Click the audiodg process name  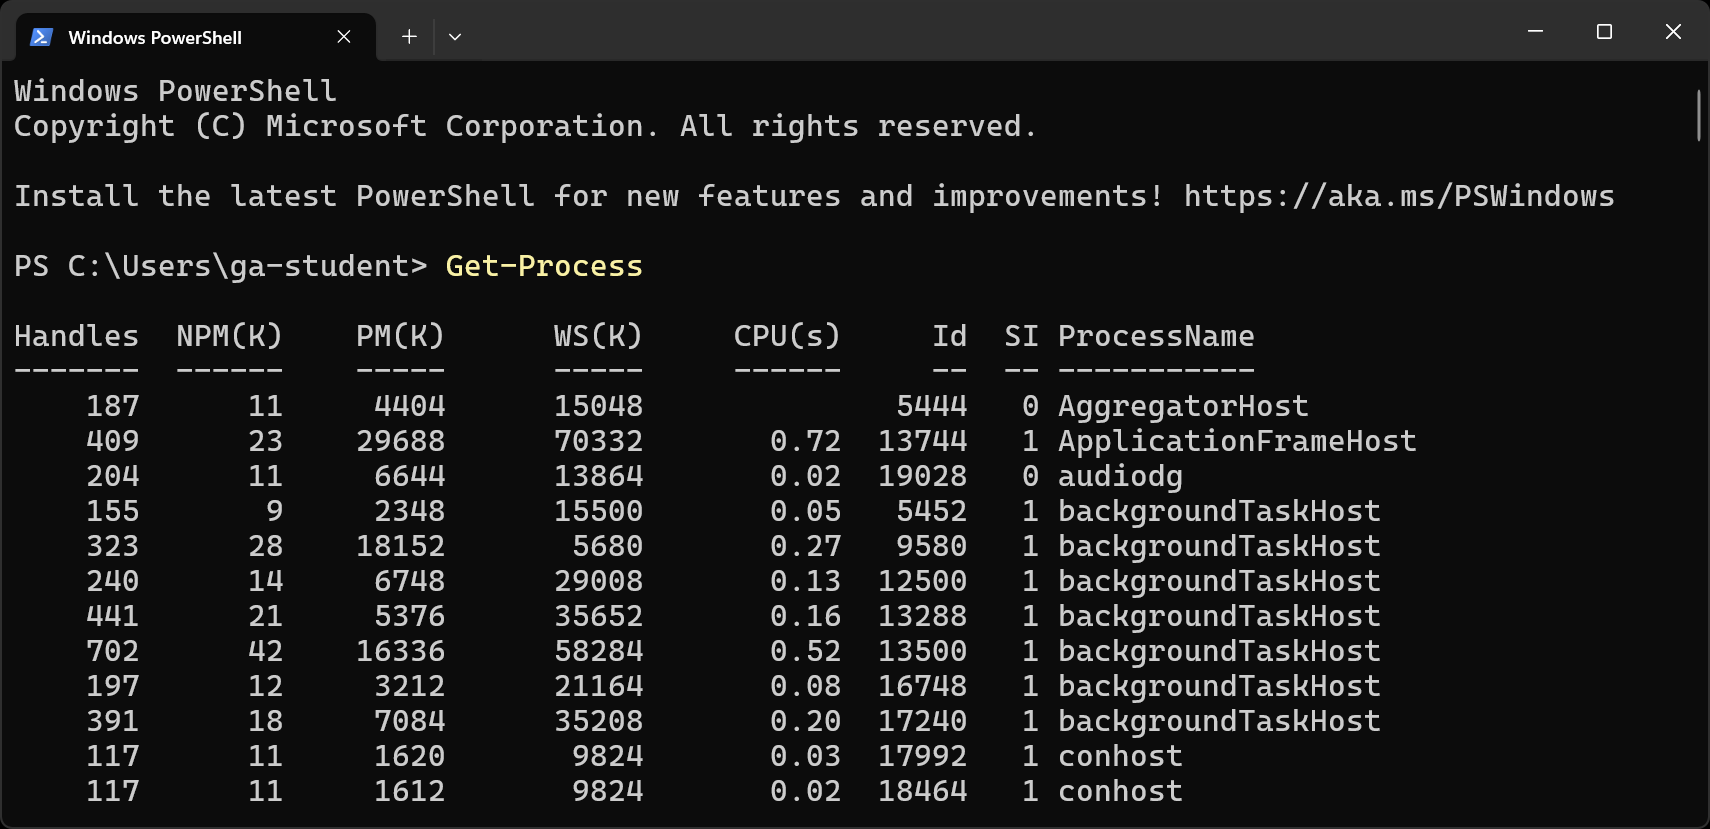(x=1120, y=476)
